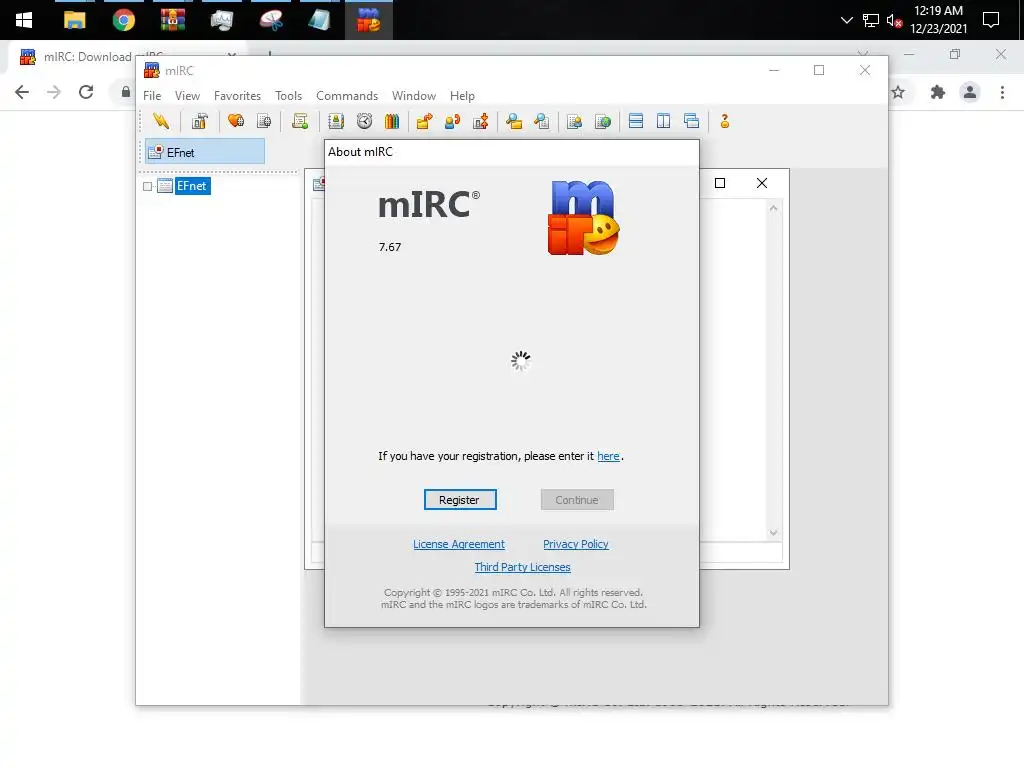Open the Tools menu
The height and width of the screenshot is (768, 1024).
[x=288, y=96]
